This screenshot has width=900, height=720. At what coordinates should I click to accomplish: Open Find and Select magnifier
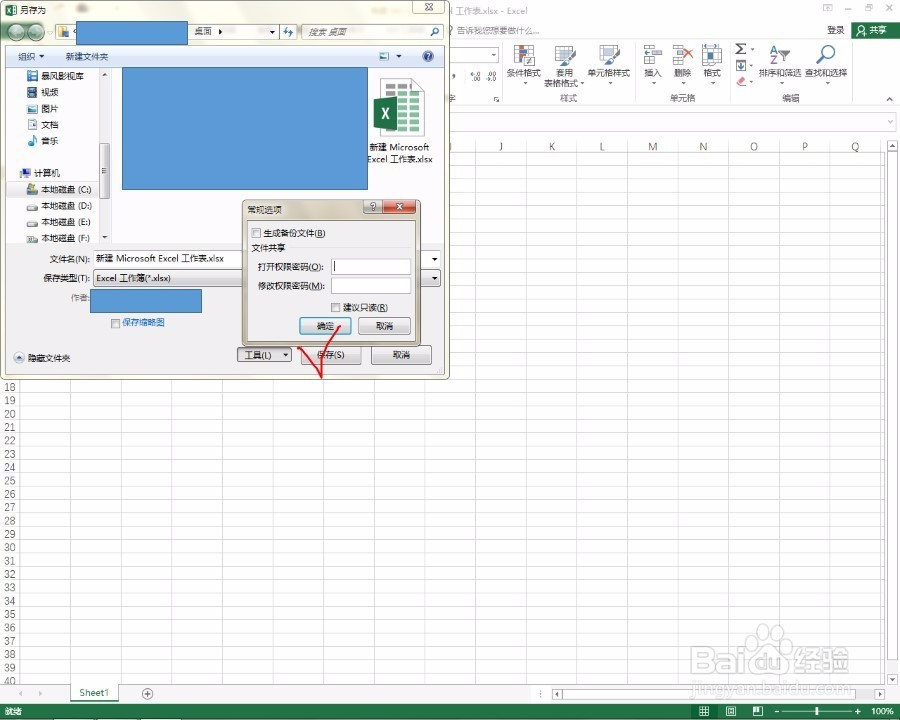click(826, 64)
